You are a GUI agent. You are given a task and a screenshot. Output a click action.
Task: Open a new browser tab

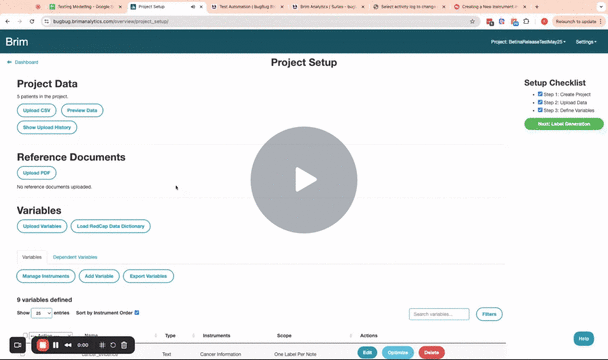pos(537,7)
